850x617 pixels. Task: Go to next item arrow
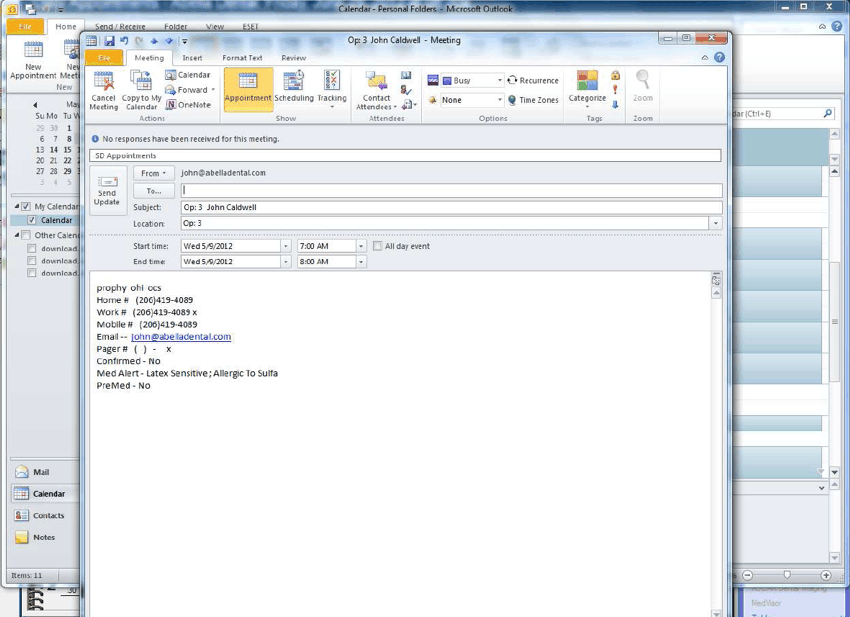pyautogui.click(x=169, y=41)
